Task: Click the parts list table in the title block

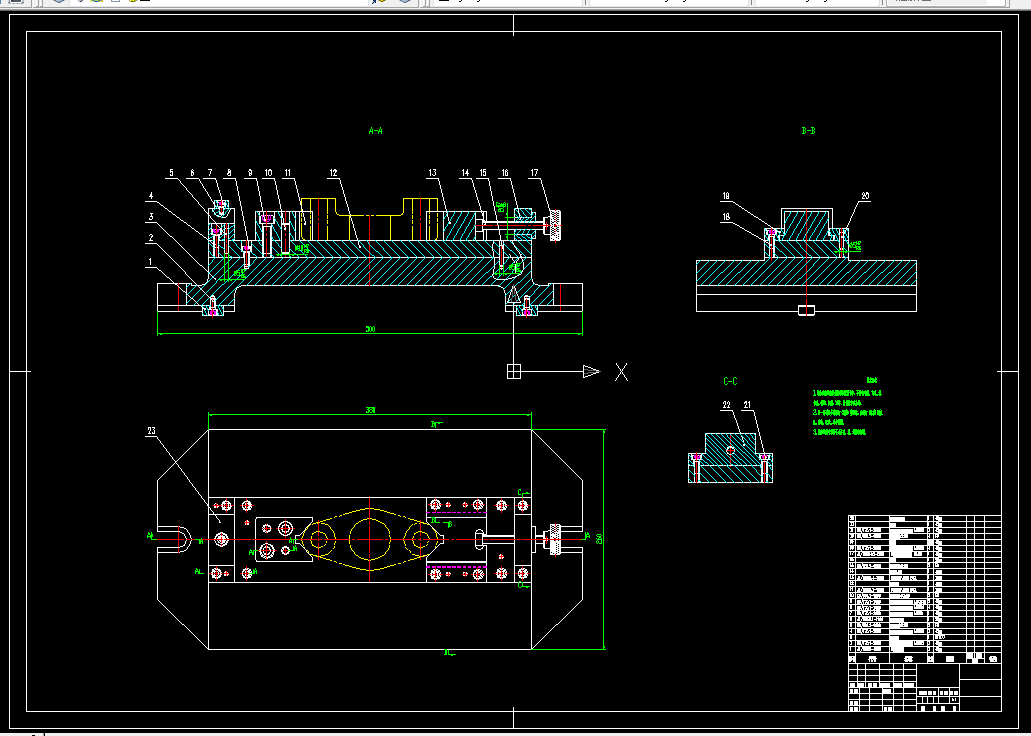Action: click(925, 589)
